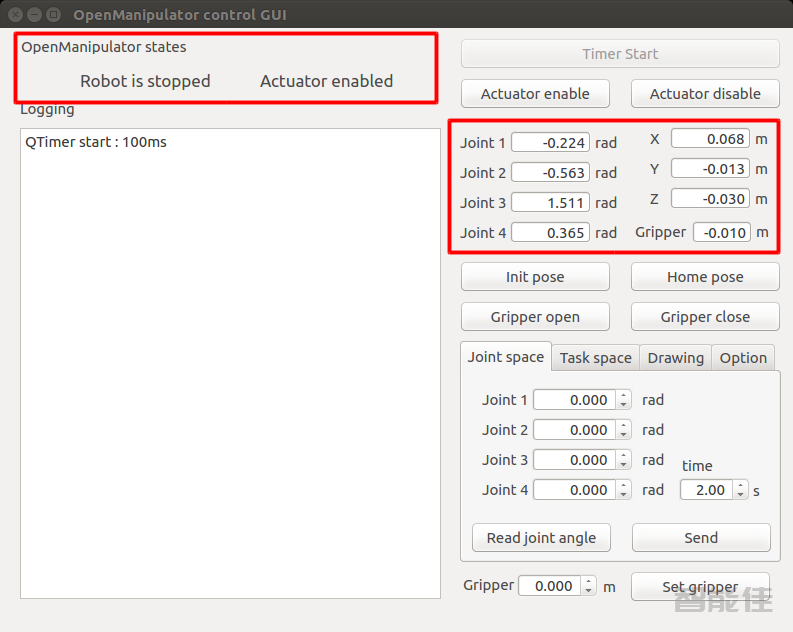Click the 'OpenManipulator states' group label

(104, 47)
